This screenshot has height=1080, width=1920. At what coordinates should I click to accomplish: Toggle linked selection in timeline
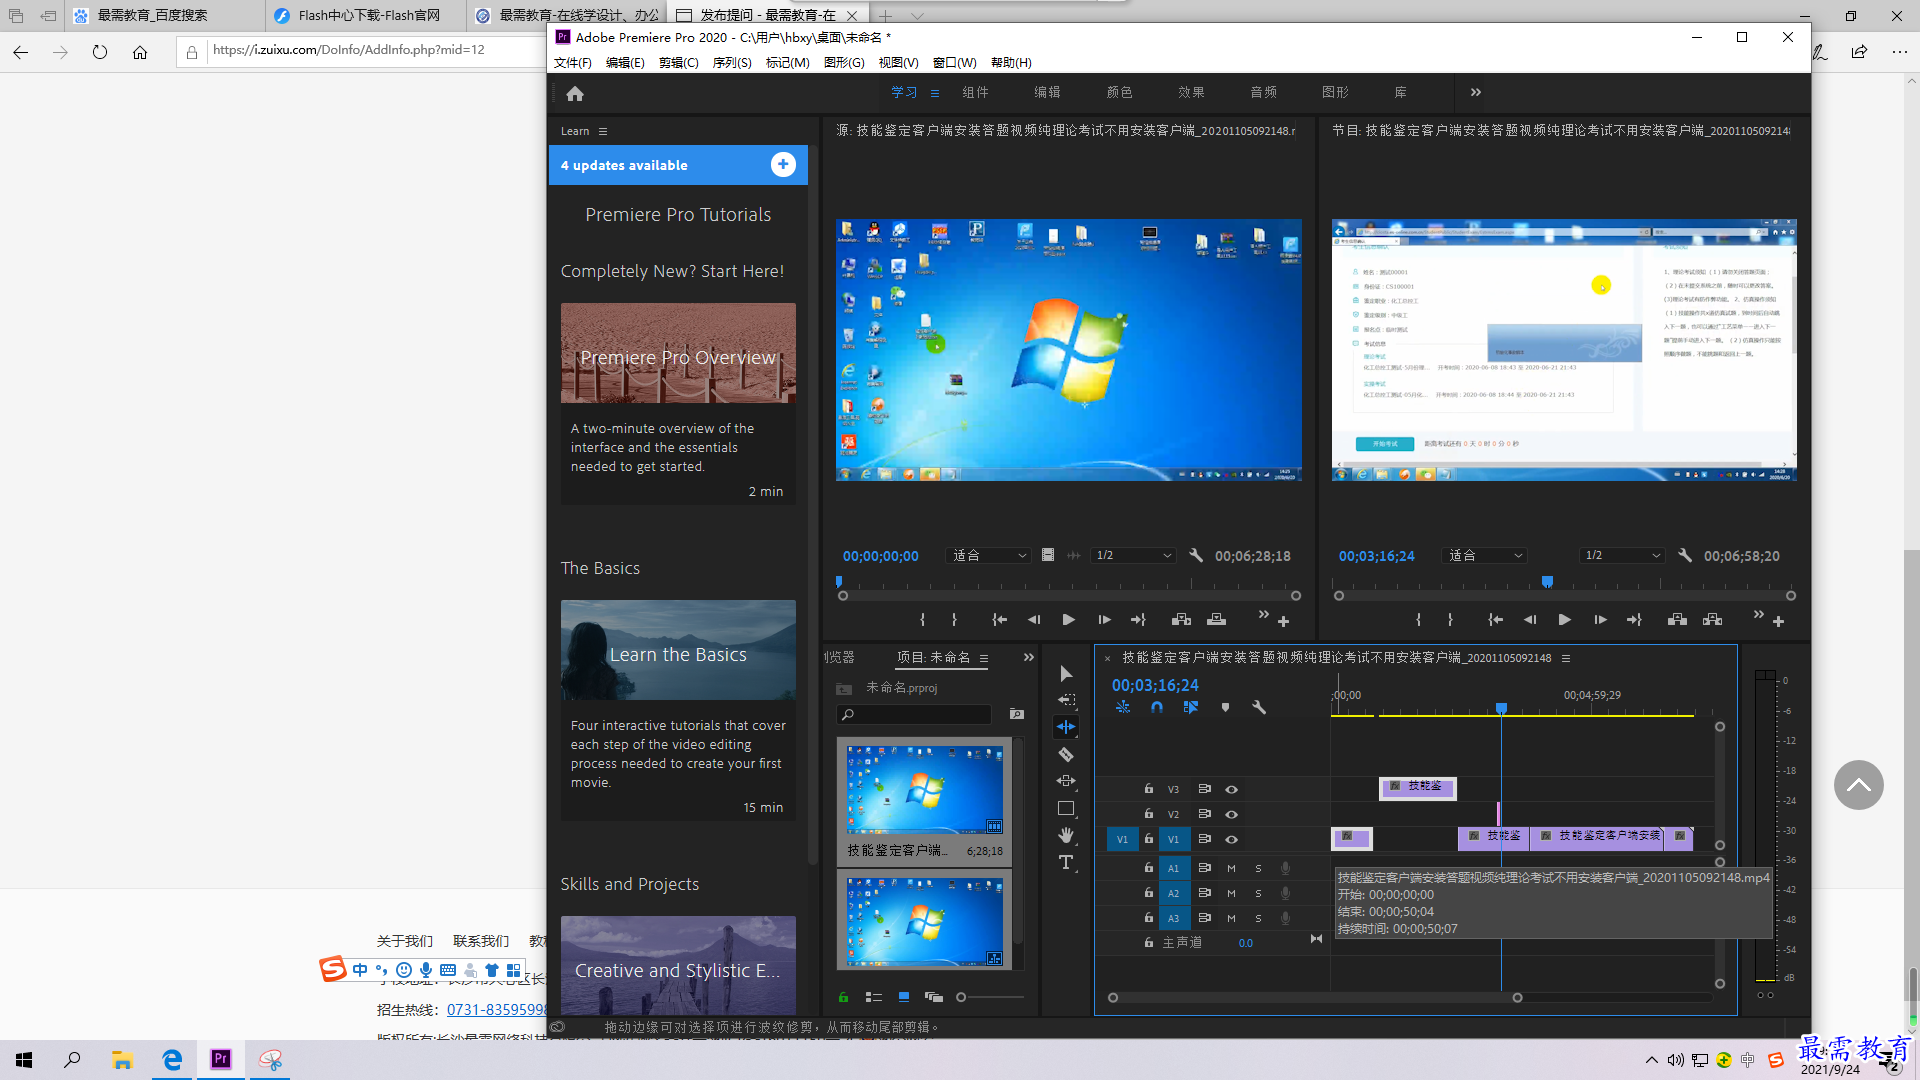(1190, 707)
